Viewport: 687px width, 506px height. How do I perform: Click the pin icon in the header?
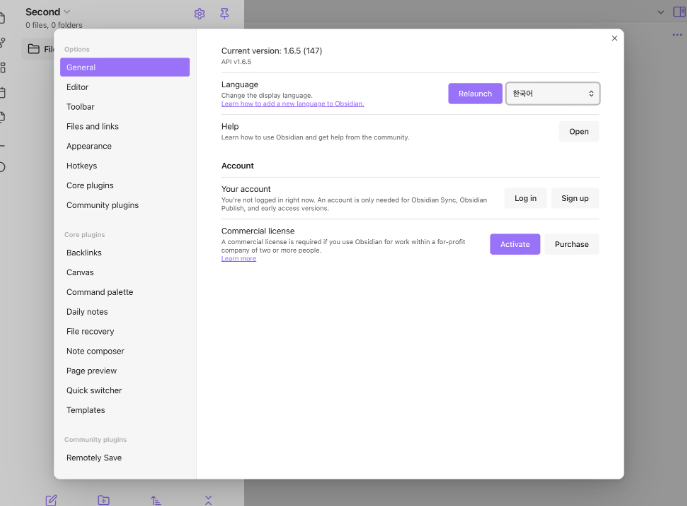click(x=224, y=14)
